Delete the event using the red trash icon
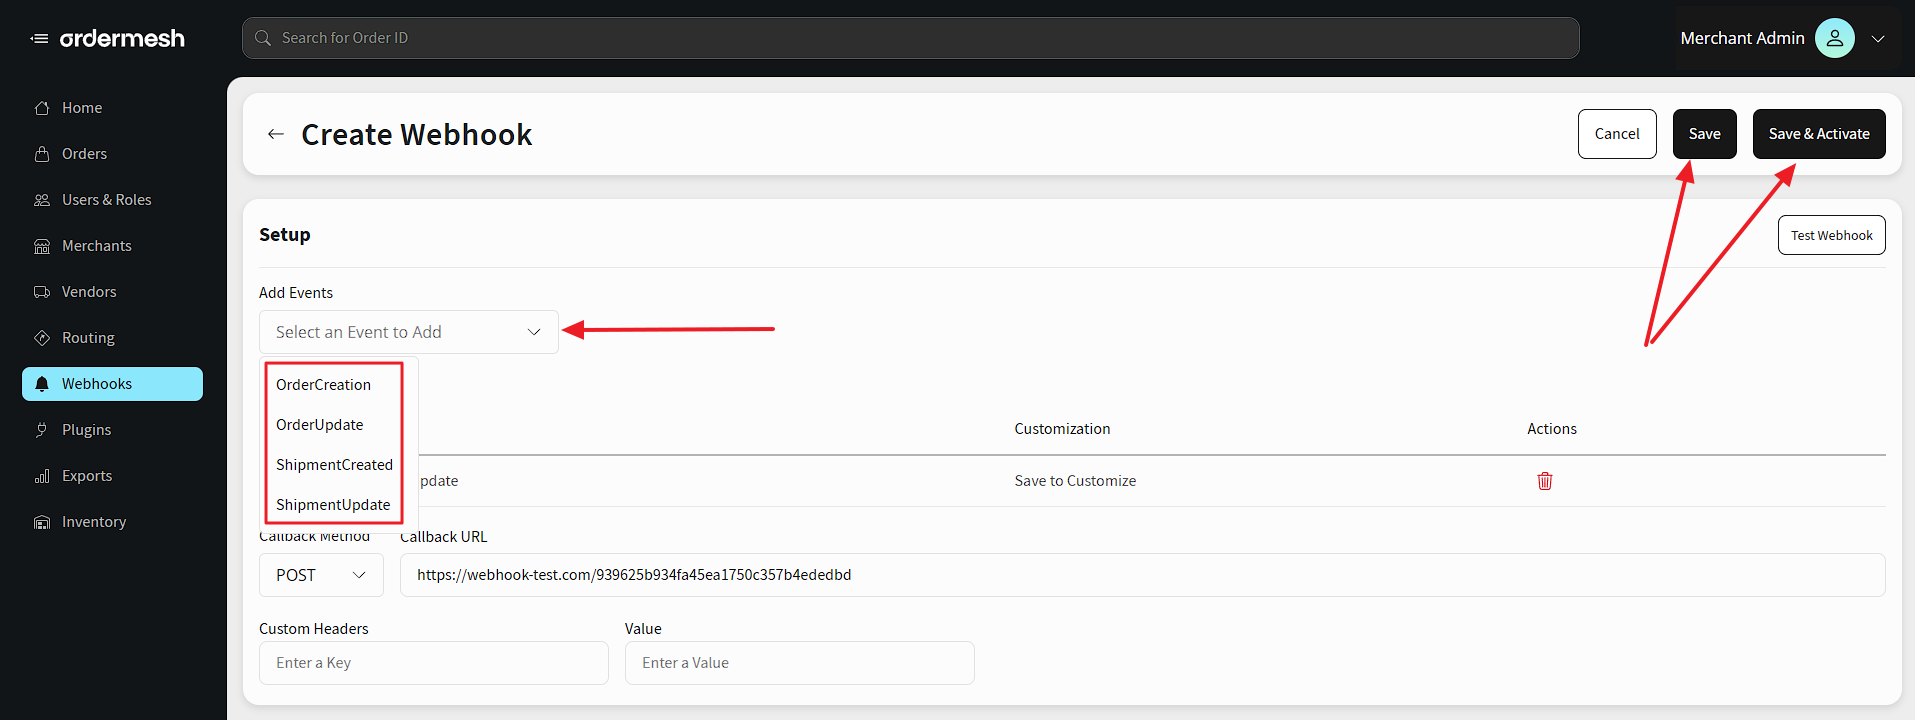 pyautogui.click(x=1544, y=481)
